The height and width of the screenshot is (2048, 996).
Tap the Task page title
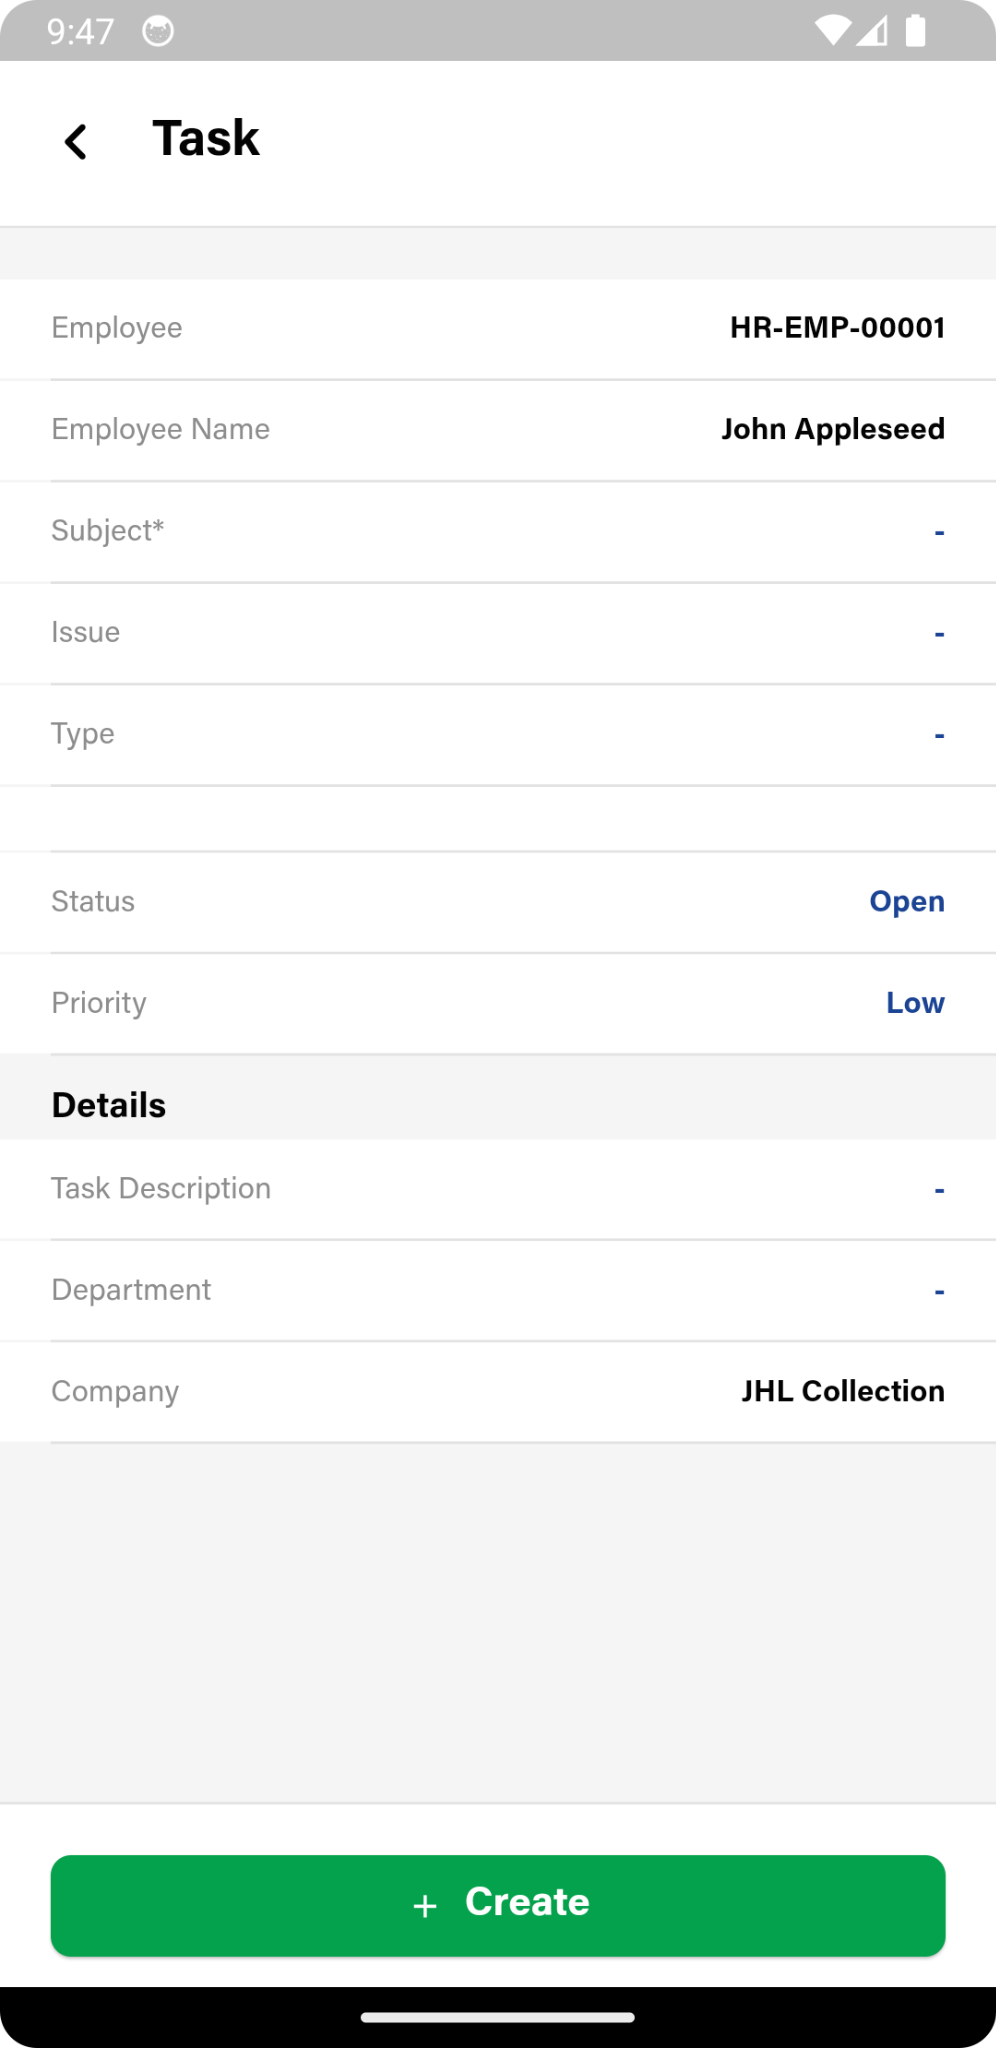coord(206,138)
